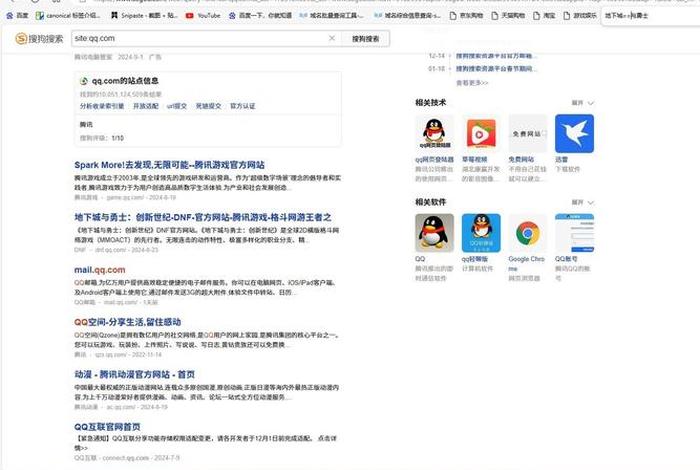Viewport: 700px width, 470px height.
Task: Click the qq.com的站点信息 heading
Action: coord(125,81)
